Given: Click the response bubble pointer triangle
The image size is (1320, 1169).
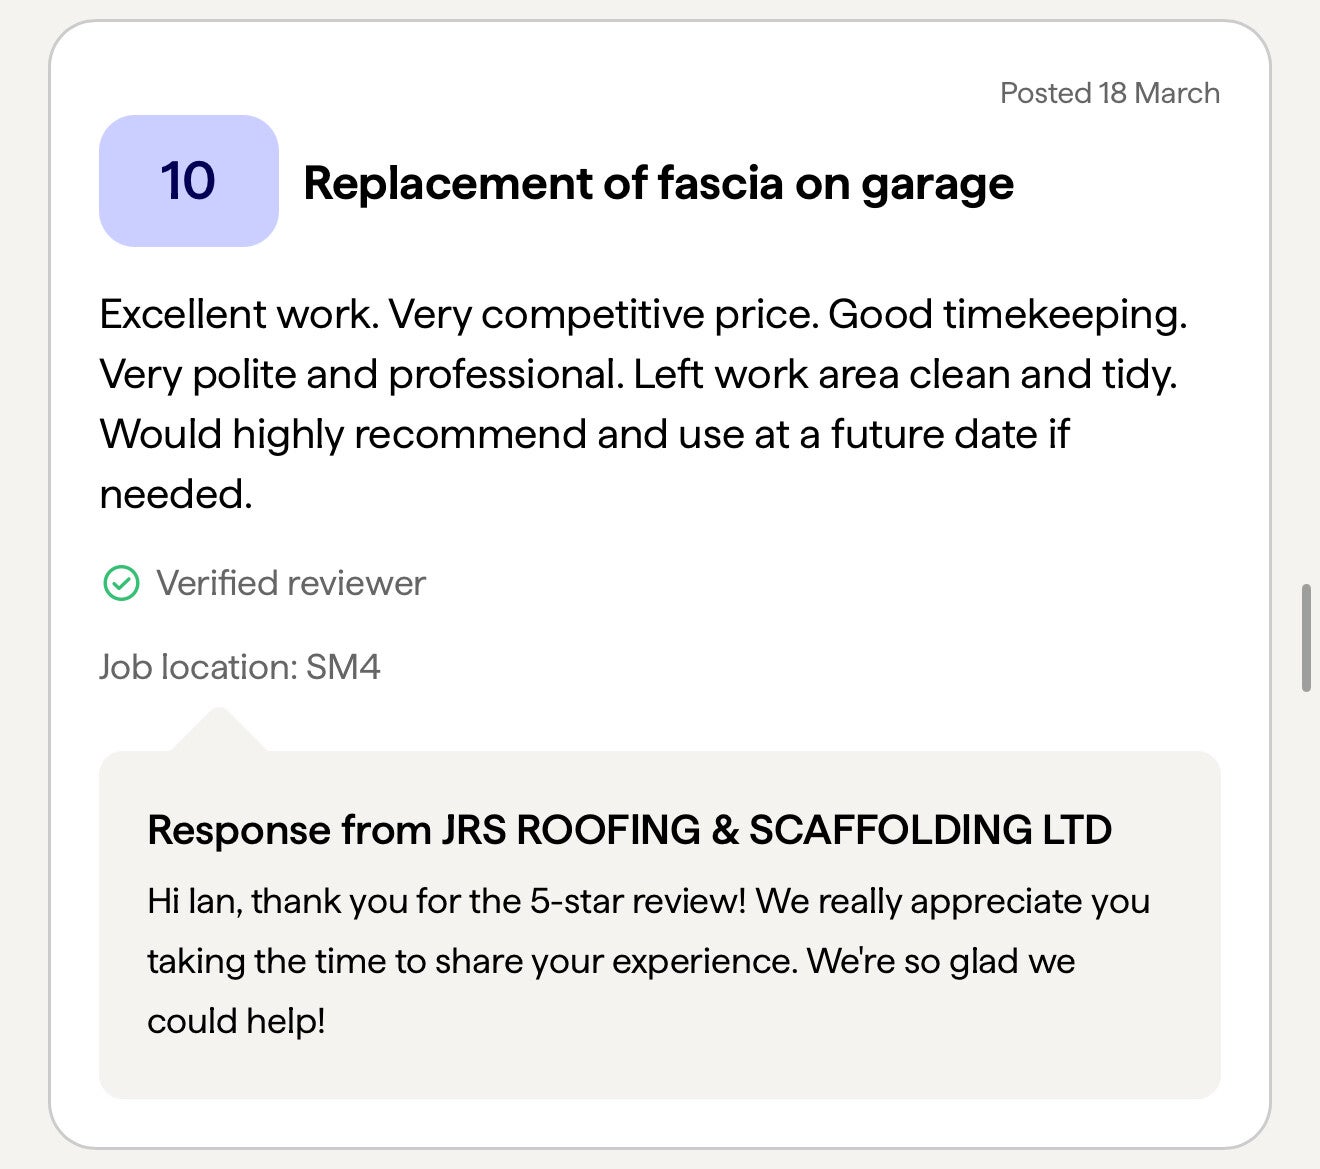Looking at the screenshot, I should (218, 729).
